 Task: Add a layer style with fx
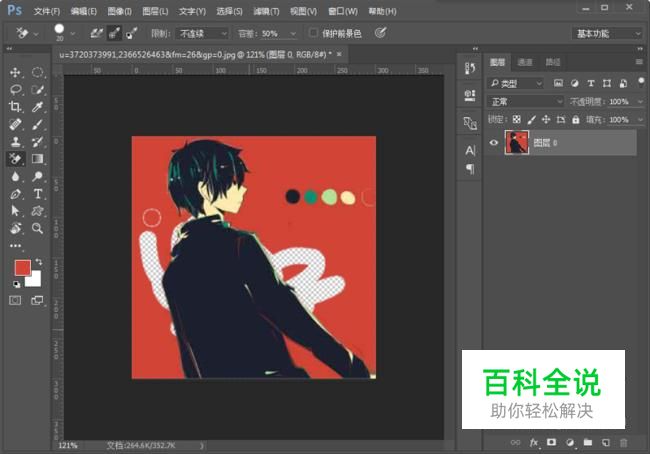click(x=534, y=442)
